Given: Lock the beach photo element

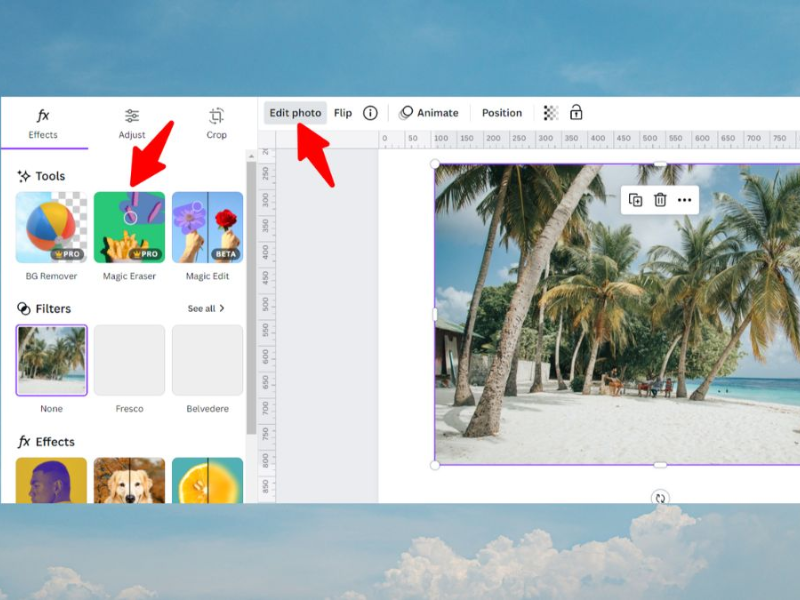Looking at the screenshot, I should coord(576,112).
